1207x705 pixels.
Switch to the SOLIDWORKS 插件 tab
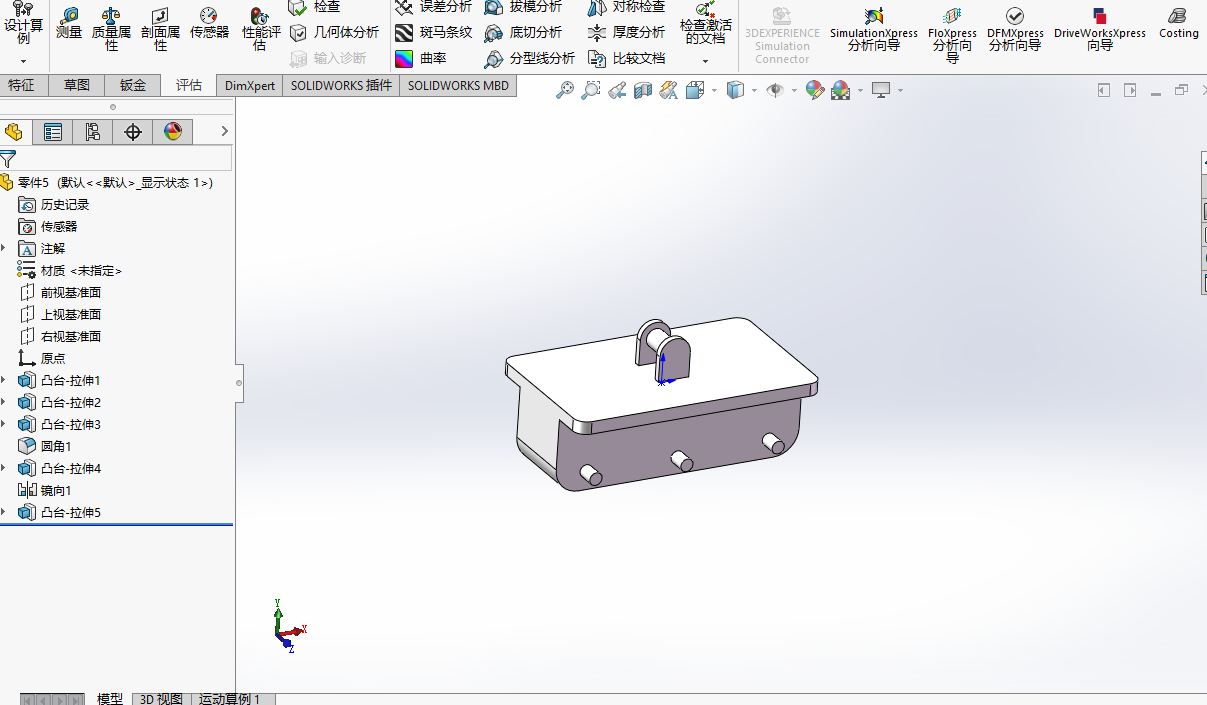coord(341,86)
